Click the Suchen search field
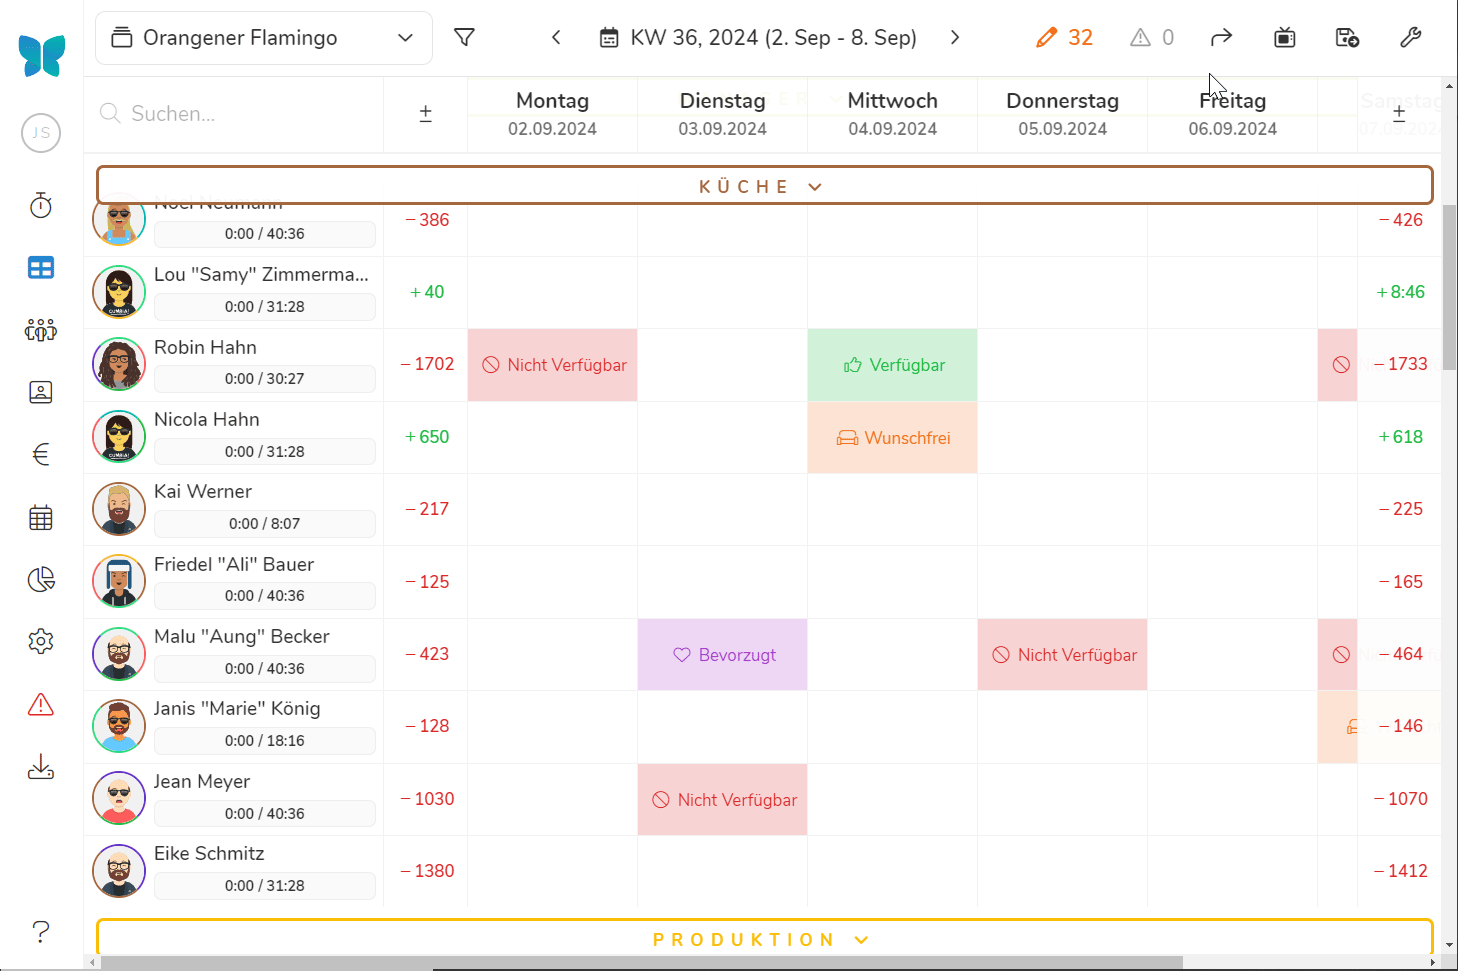This screenshot has width=1458, height=971. 240,114
